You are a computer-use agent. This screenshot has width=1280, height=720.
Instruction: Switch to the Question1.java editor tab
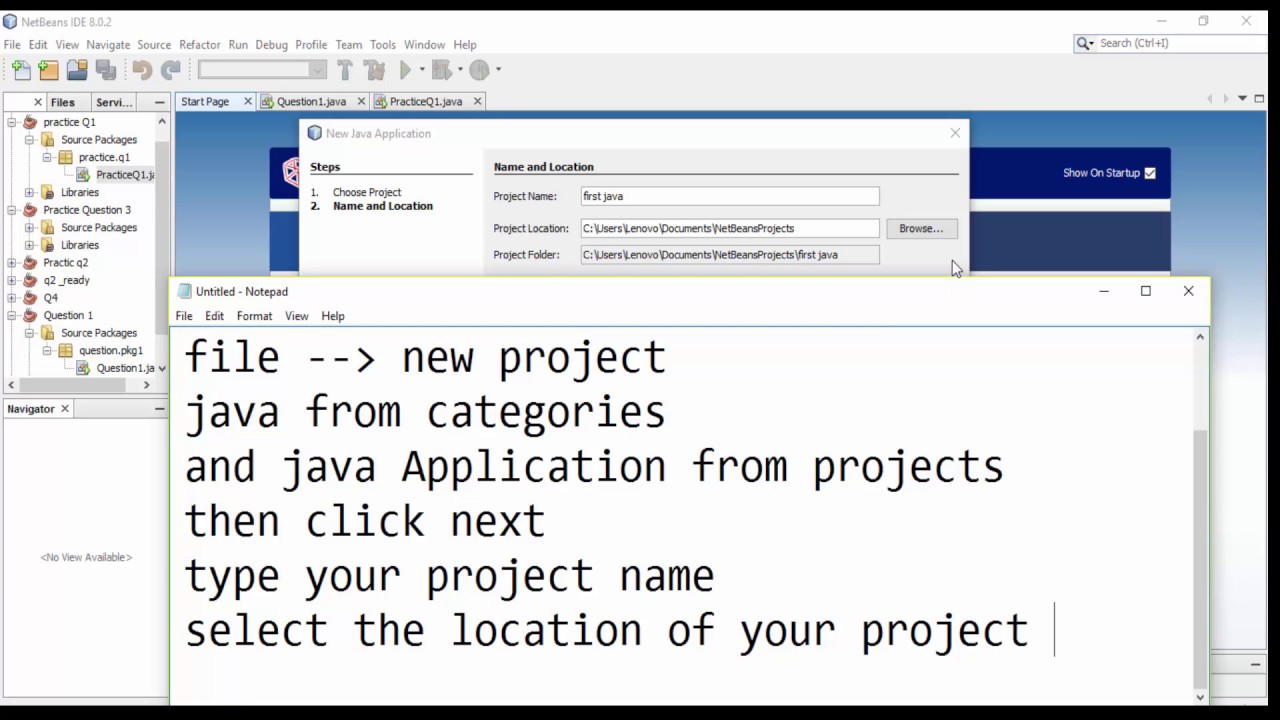(x=311, y=102)
